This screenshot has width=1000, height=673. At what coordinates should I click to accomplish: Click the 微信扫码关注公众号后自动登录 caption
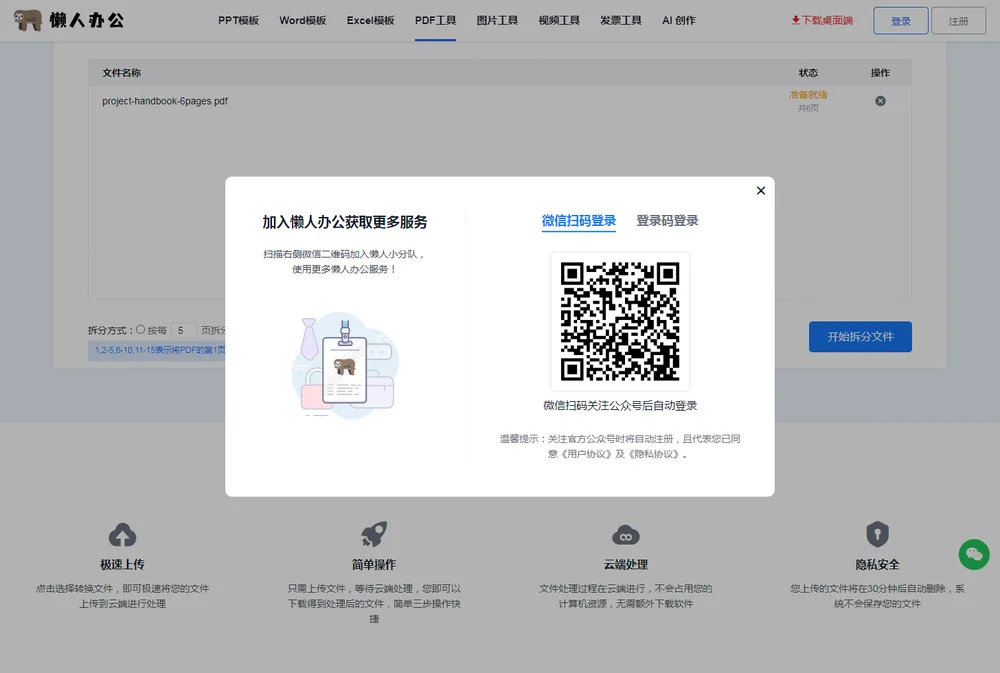click(x=620, y=406)
